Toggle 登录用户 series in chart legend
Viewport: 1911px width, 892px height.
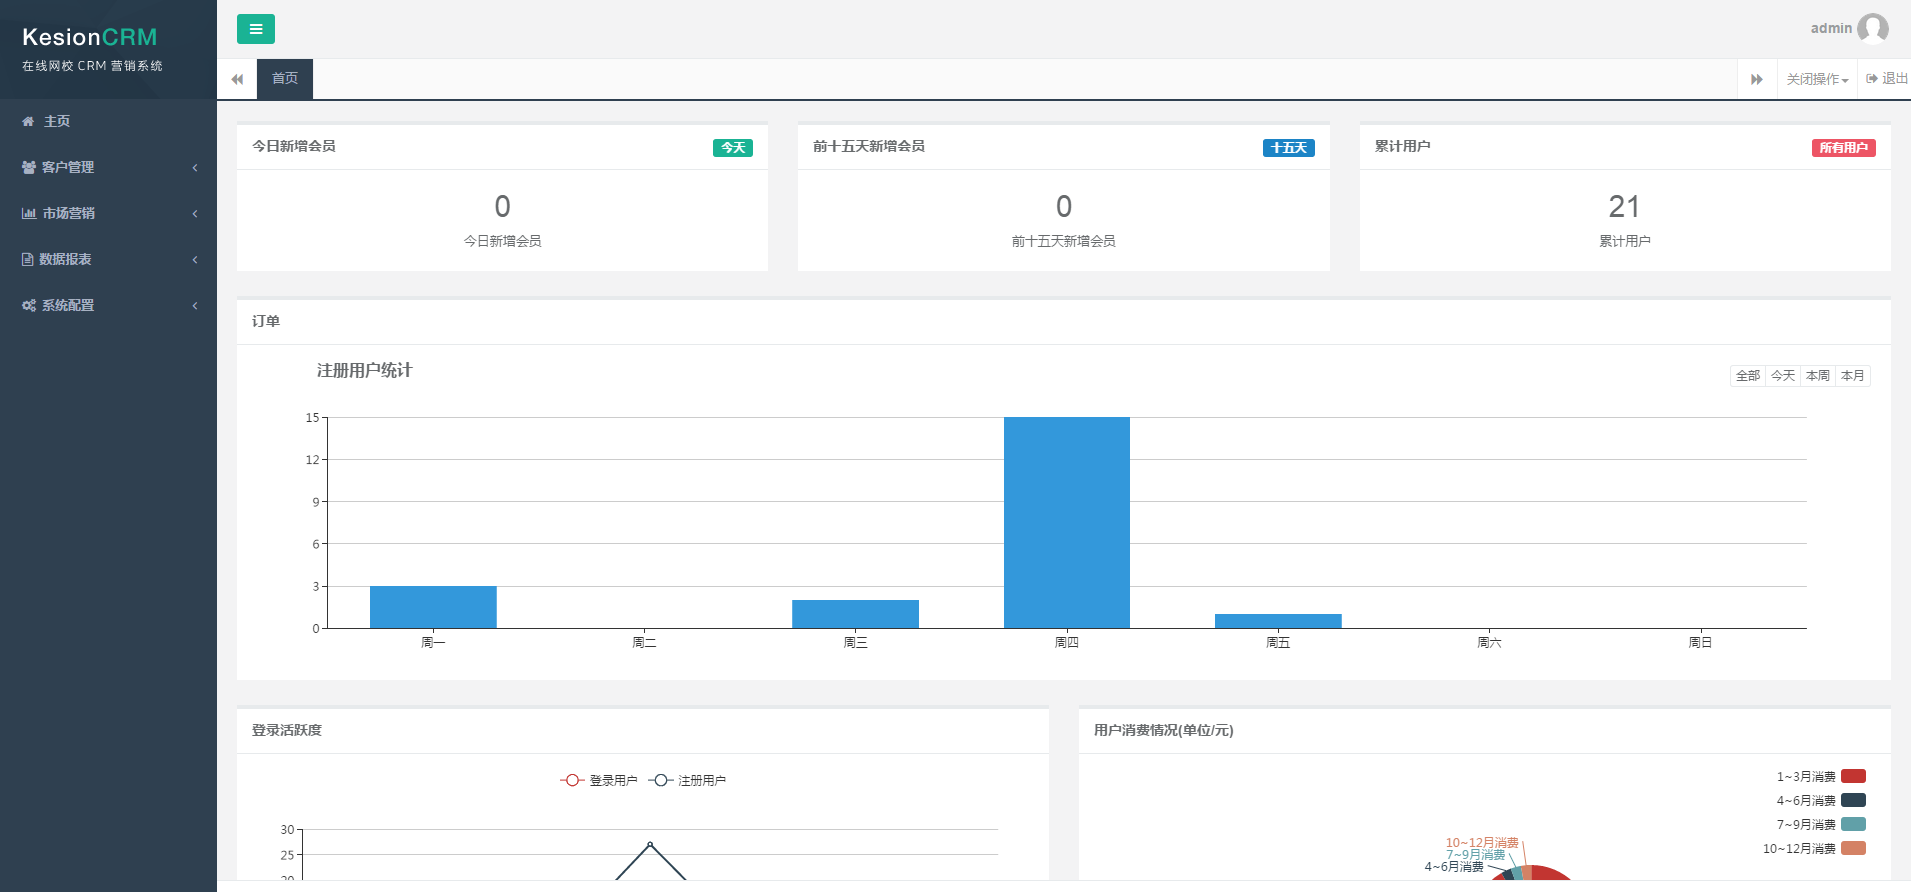(599, 780)
